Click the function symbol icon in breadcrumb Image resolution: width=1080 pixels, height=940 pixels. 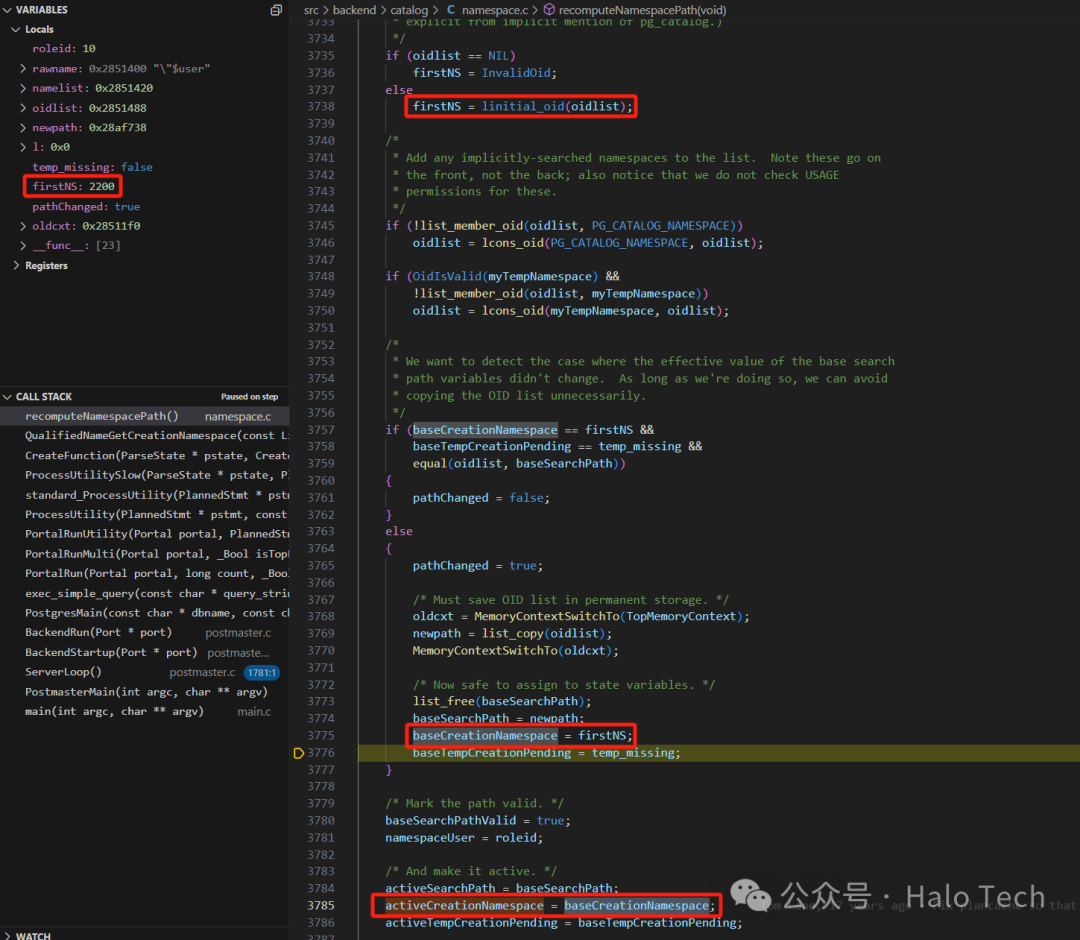[549, 10]
